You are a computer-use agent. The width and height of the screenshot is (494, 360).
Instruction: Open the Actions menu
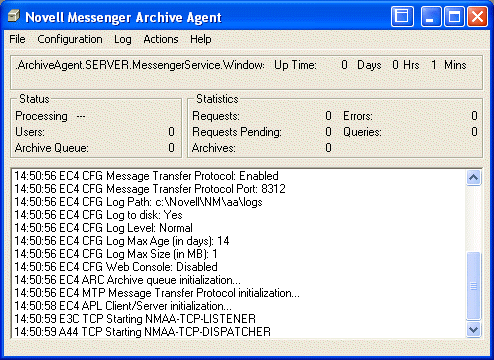coord(161,39)
